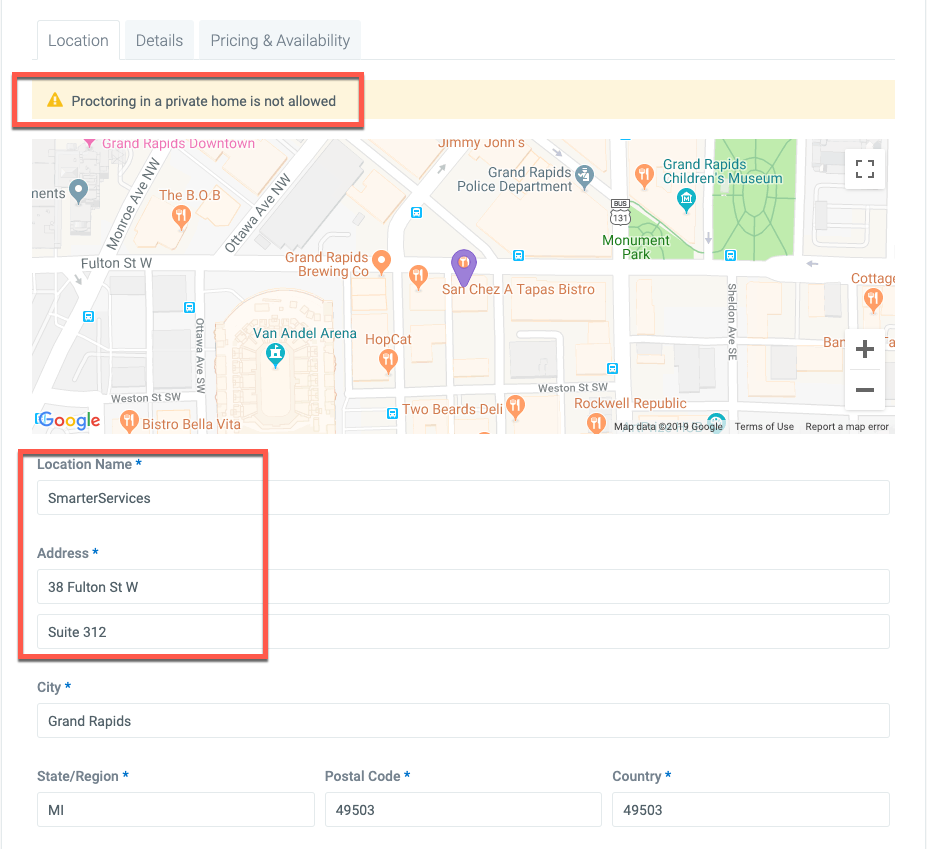Click Grand Rapids Children's Museum marker
This screenshot has height=849, width=933.
pos(686,200)
